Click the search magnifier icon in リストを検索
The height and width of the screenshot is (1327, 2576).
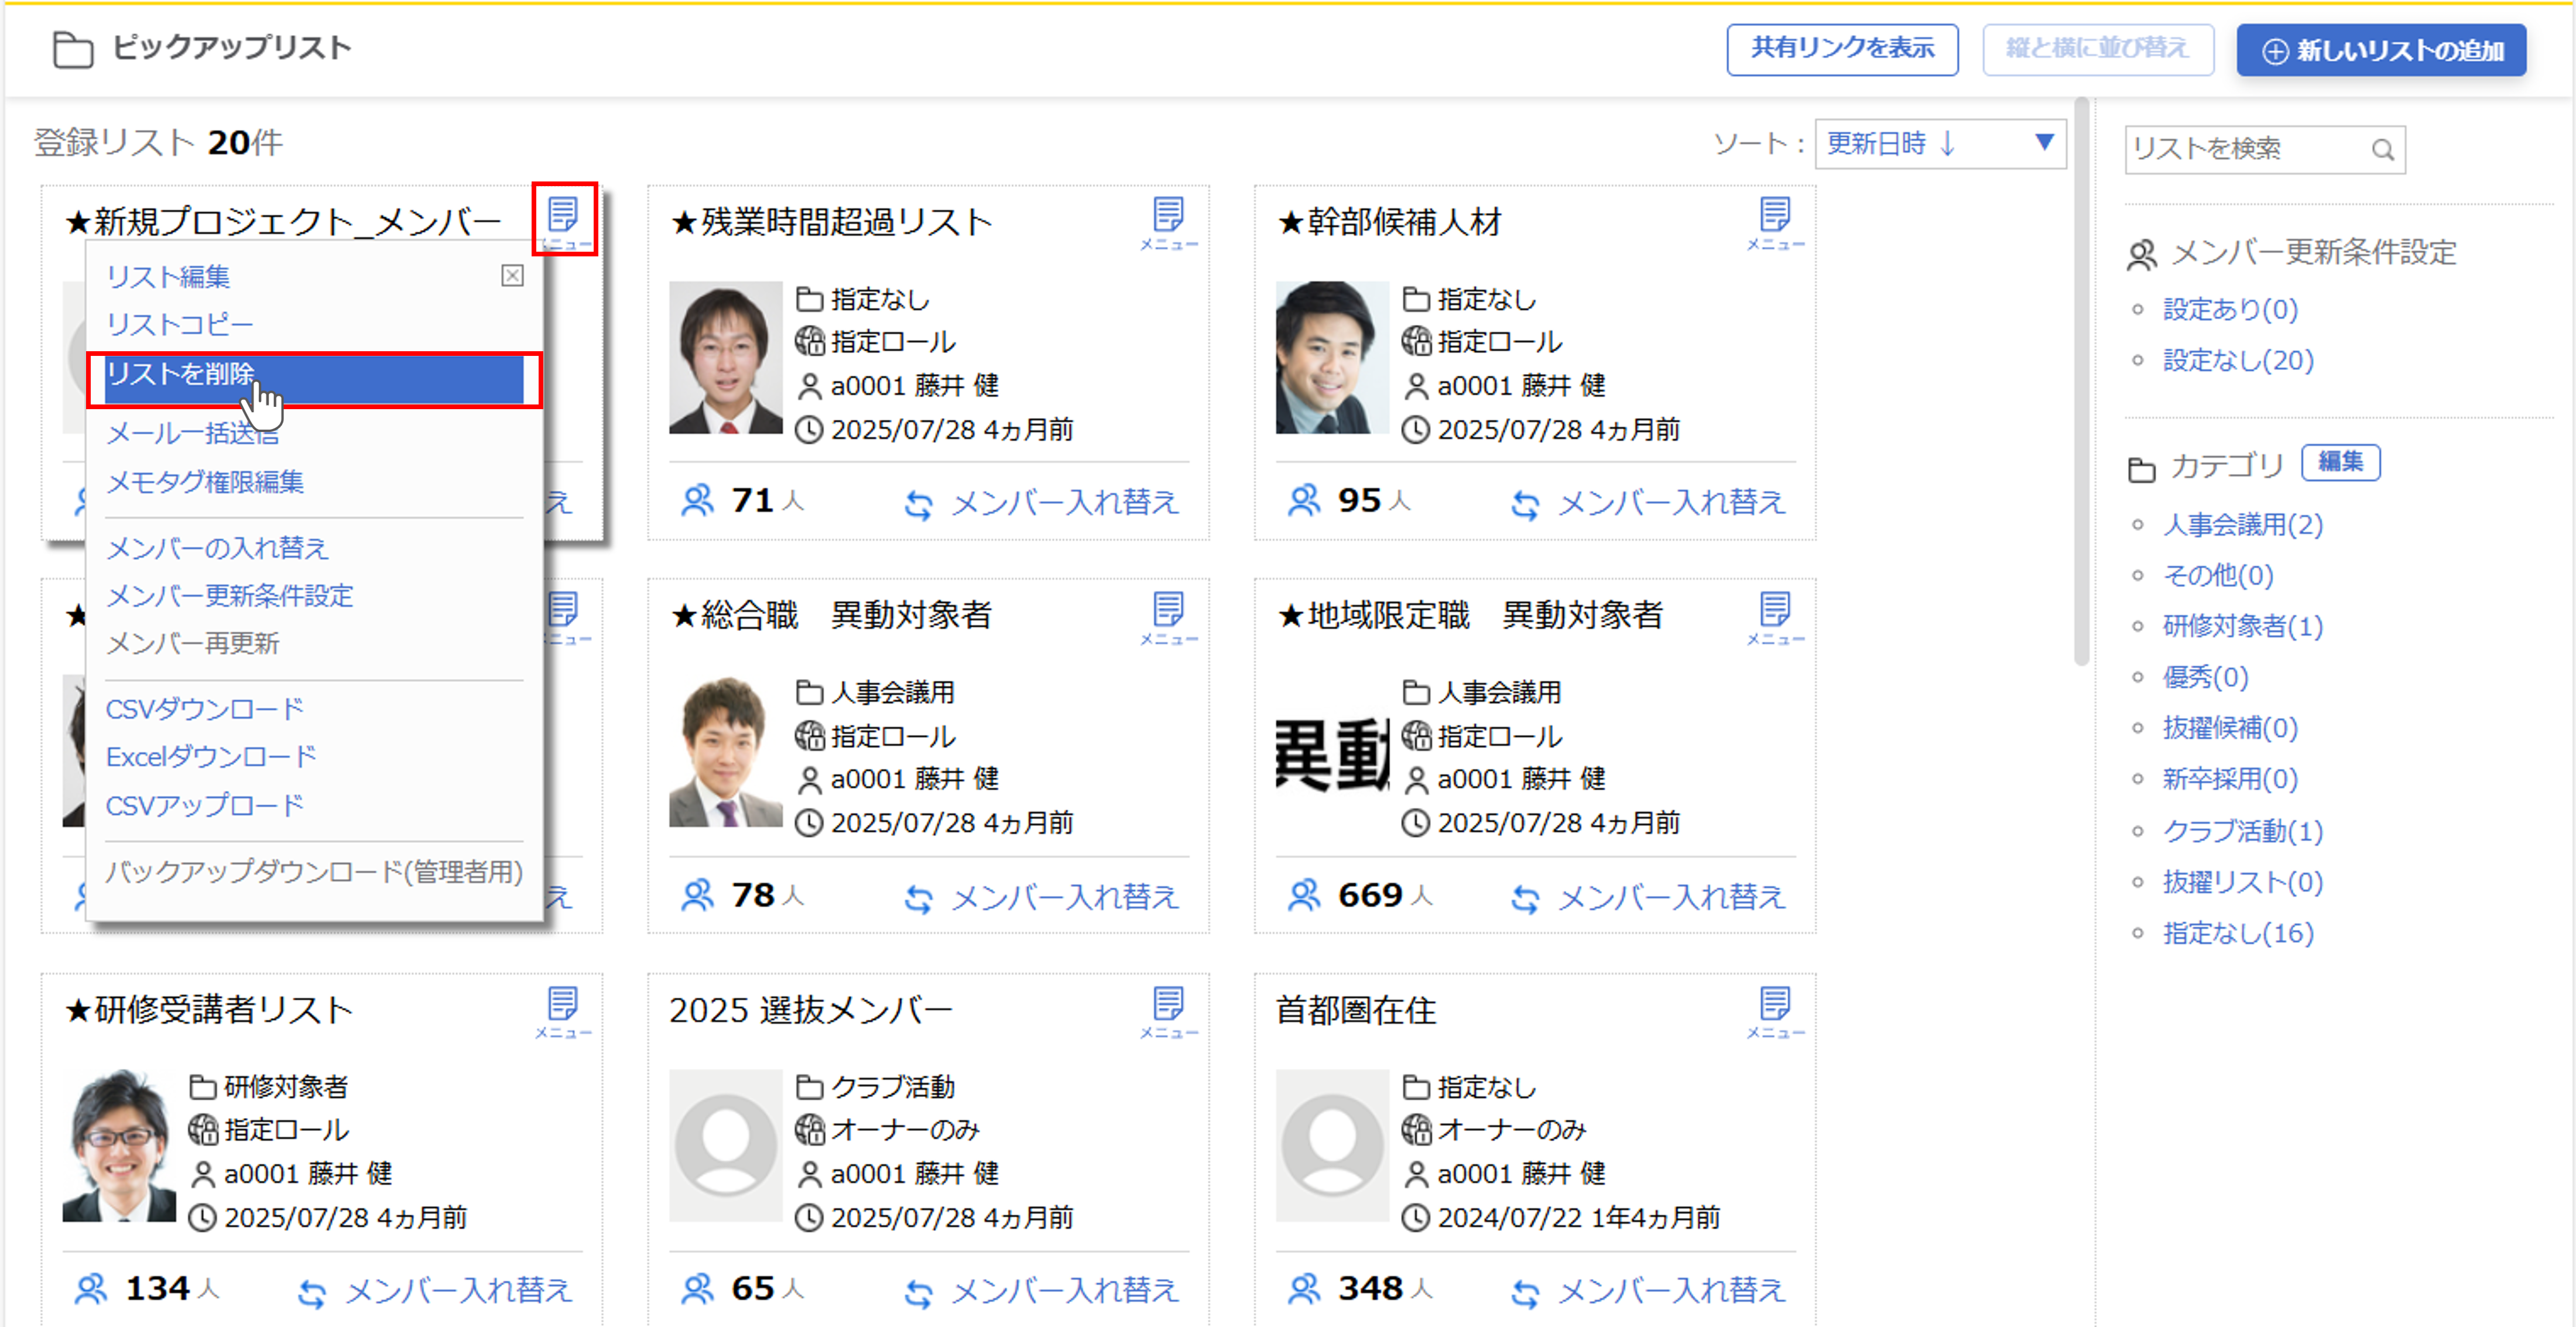[2383, 150]
